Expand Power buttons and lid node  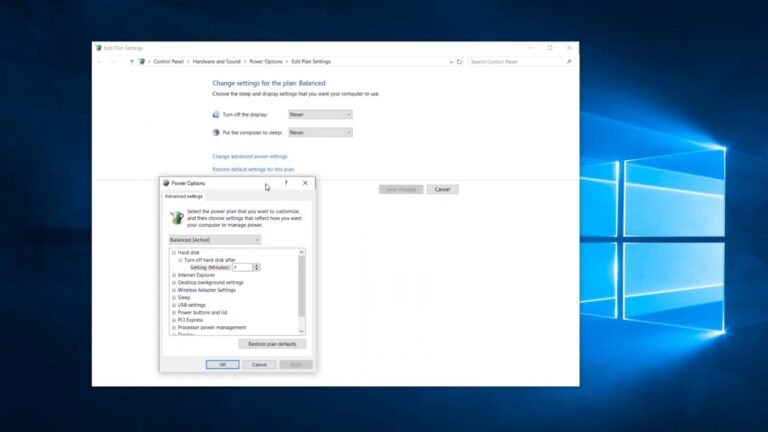(x=174, y=312)
